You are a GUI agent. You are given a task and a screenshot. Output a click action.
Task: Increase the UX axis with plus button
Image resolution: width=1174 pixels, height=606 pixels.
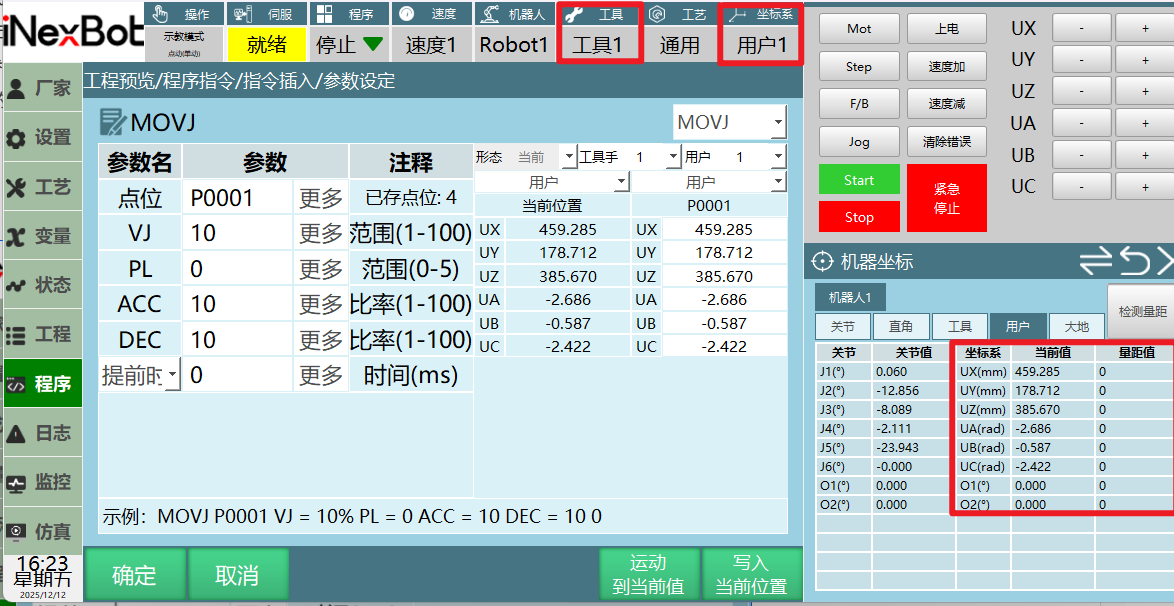(1145, 28)
